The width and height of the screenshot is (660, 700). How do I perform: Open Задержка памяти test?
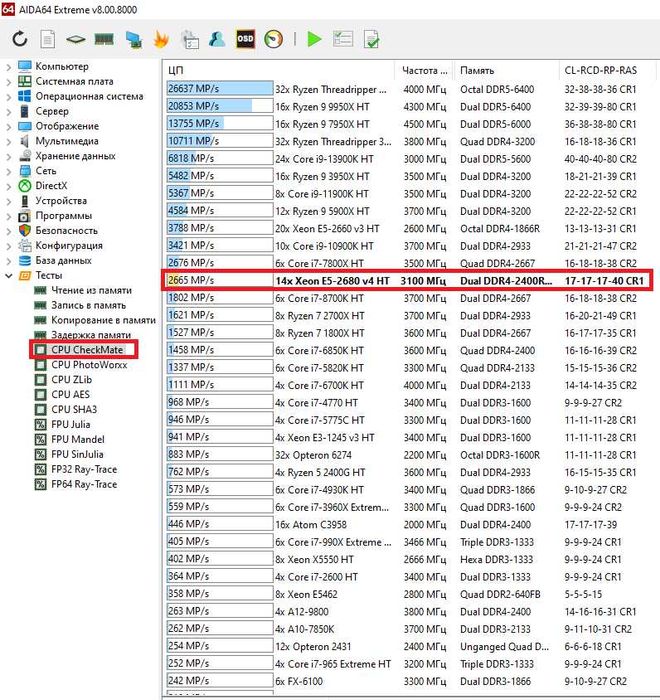[91, 335]
